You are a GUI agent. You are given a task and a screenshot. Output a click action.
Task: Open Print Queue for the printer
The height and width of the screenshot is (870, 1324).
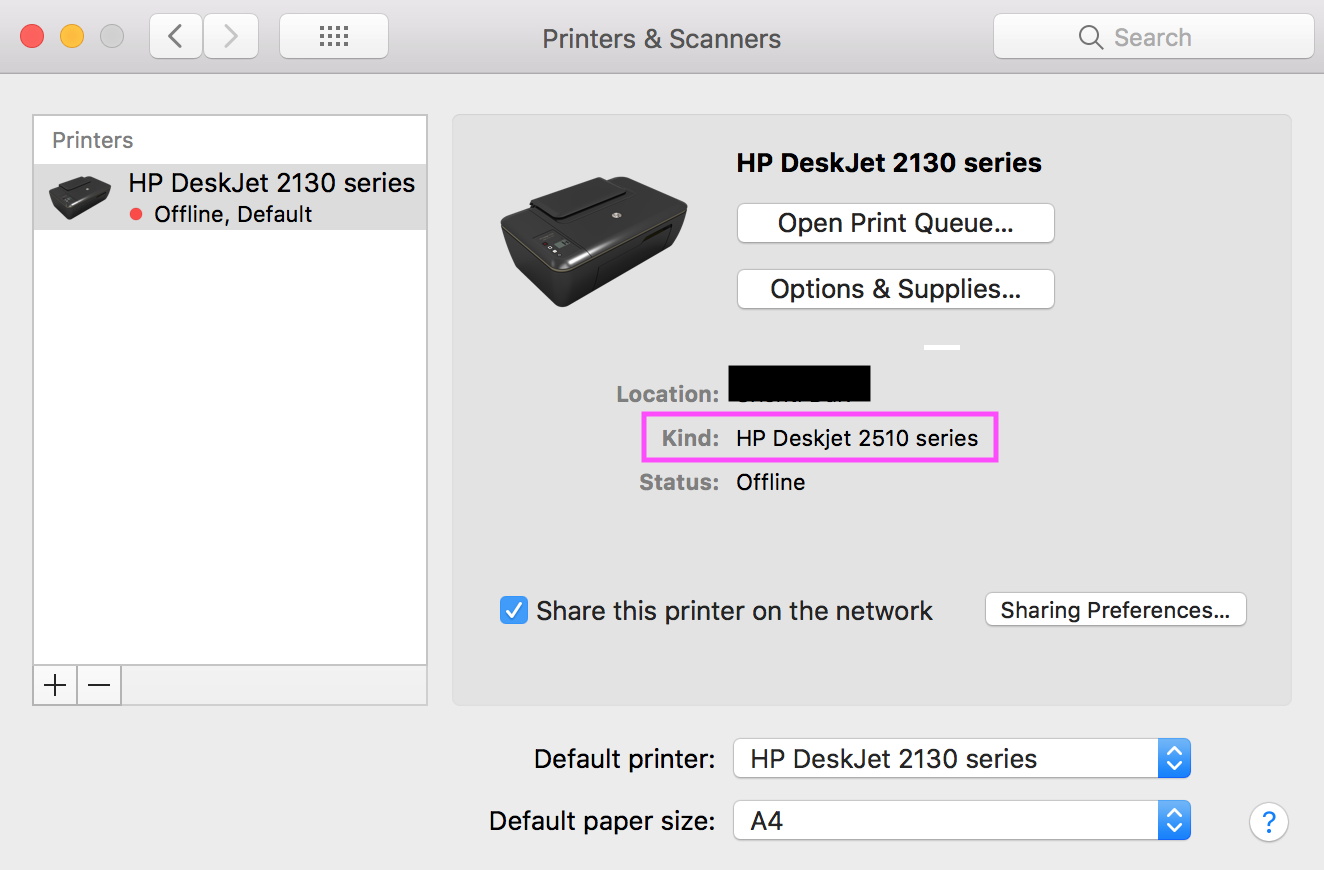896,223
